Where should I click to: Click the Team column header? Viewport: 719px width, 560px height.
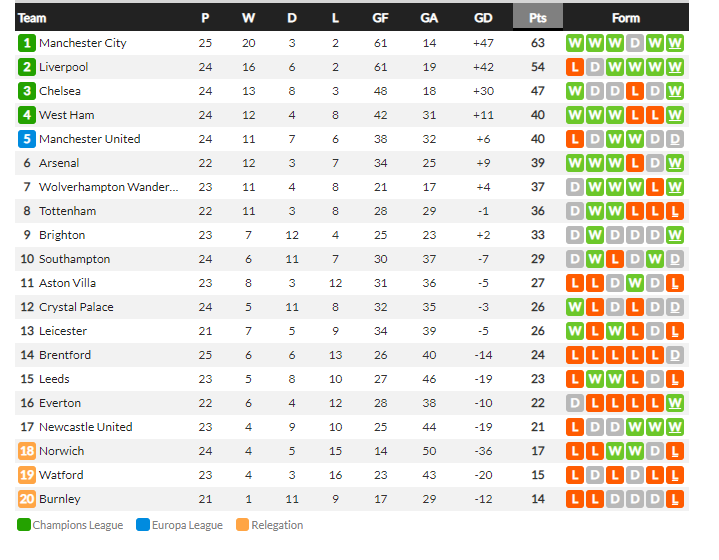point(32,18)
